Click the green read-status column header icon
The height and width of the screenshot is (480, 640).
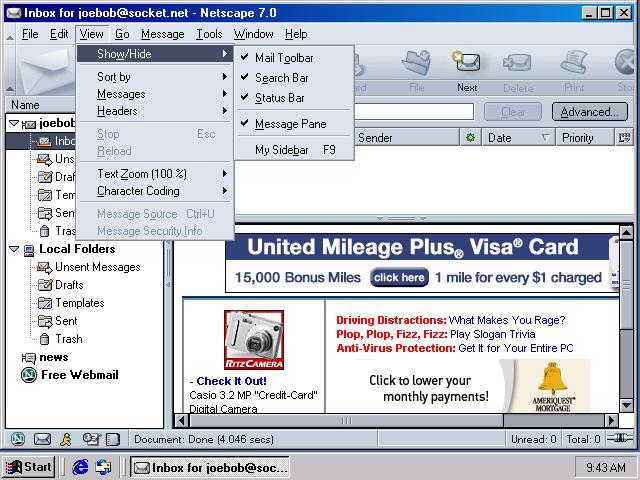470,138
